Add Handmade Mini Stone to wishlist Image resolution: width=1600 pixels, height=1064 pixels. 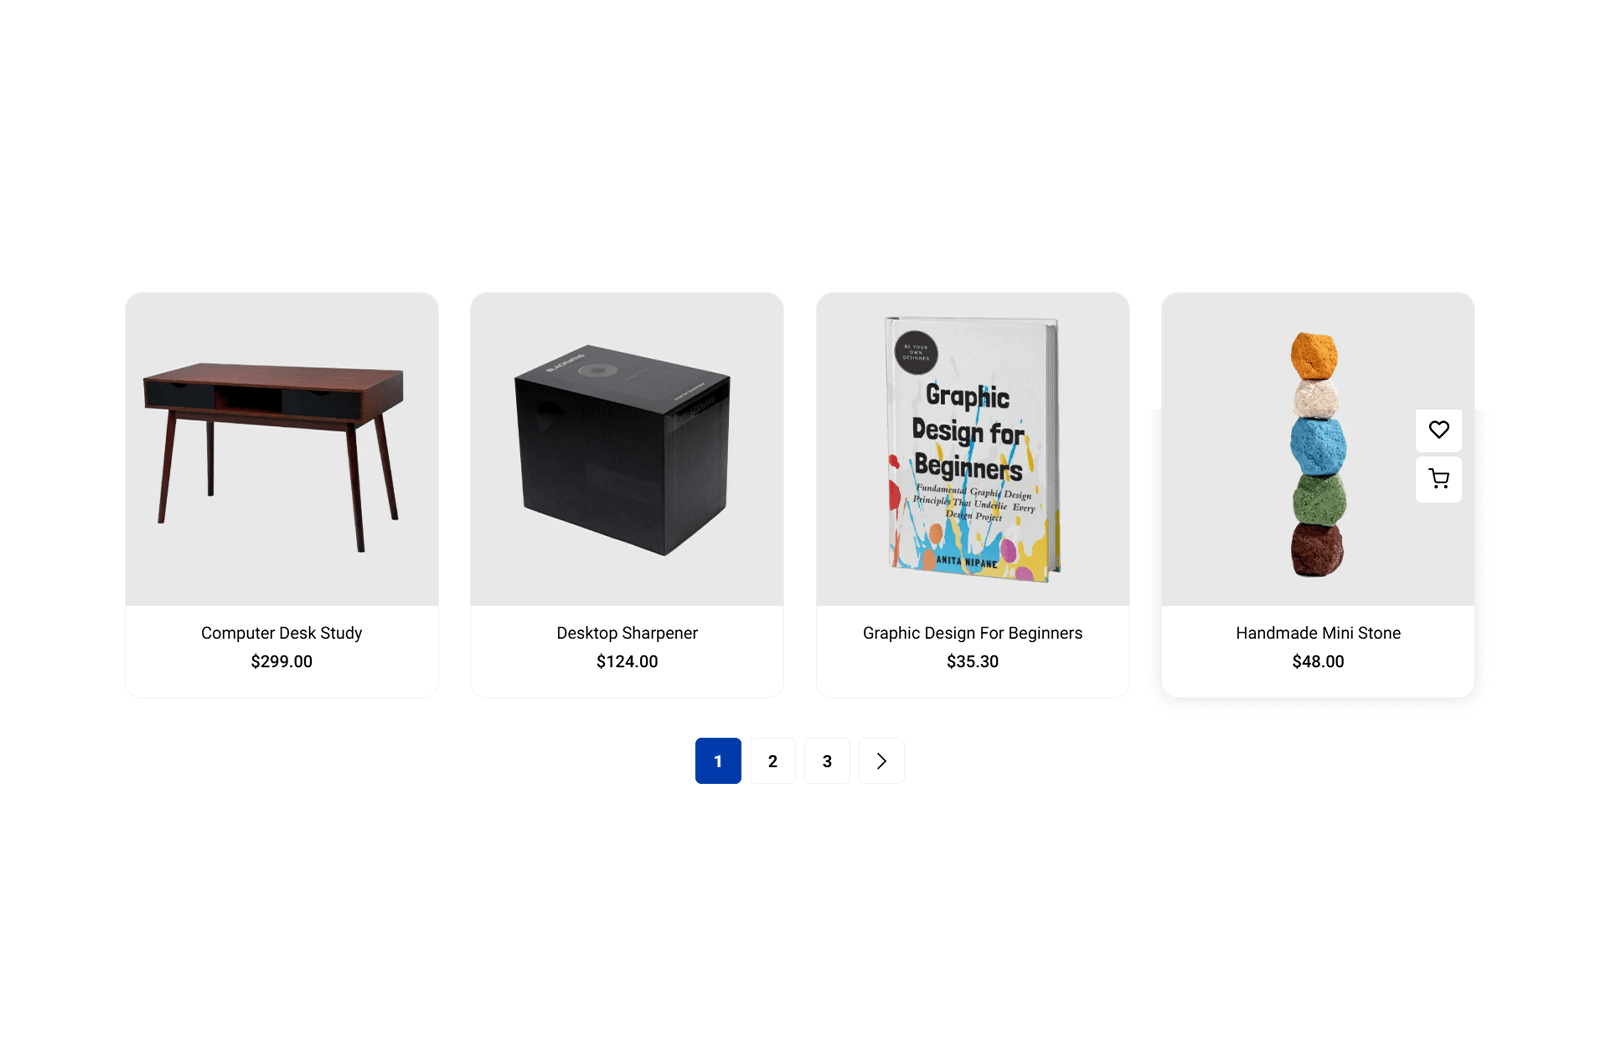point(1438,430)
